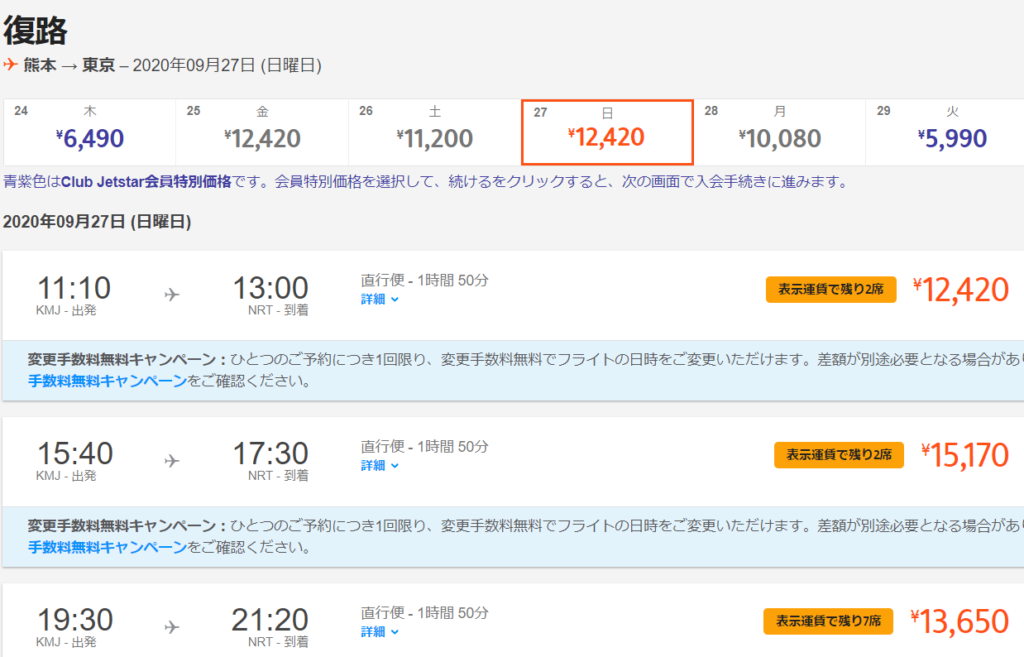The width and height of the screenshot is (1024, 657).
Task: Select Saturday the 26th tab ¥11,200
Action: [434, 132]
